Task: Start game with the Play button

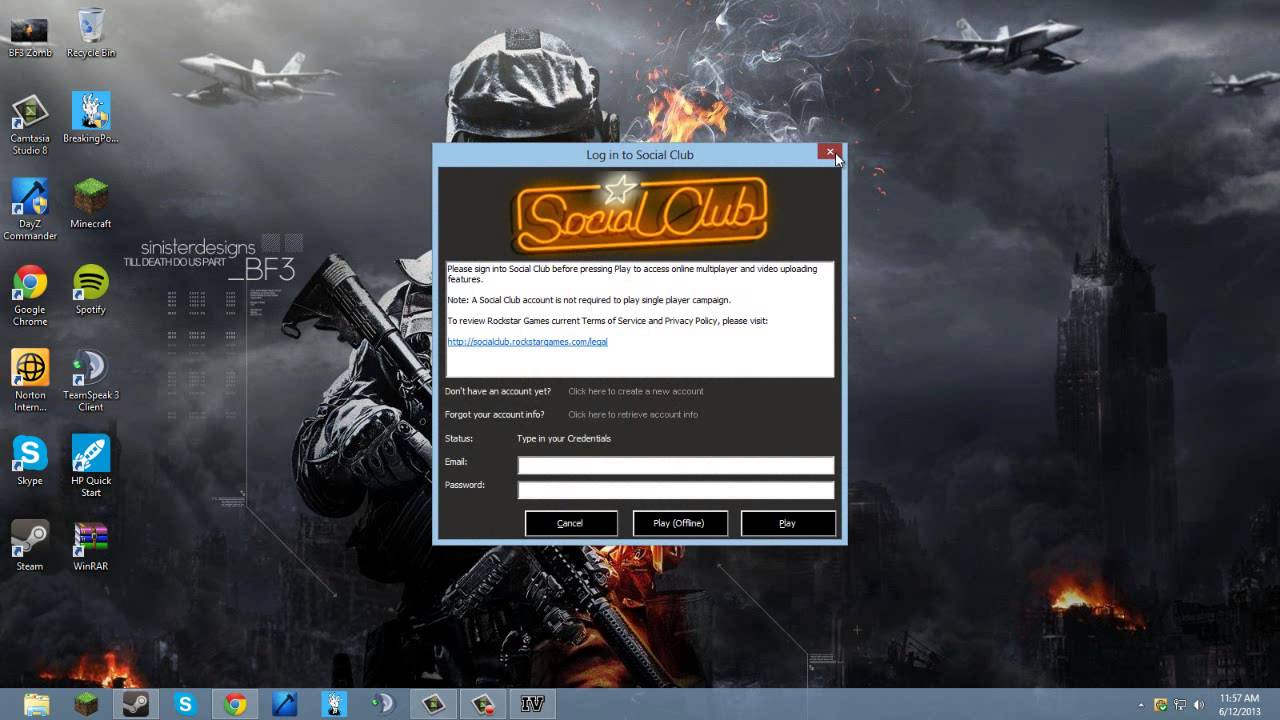Action: point(788,523)
